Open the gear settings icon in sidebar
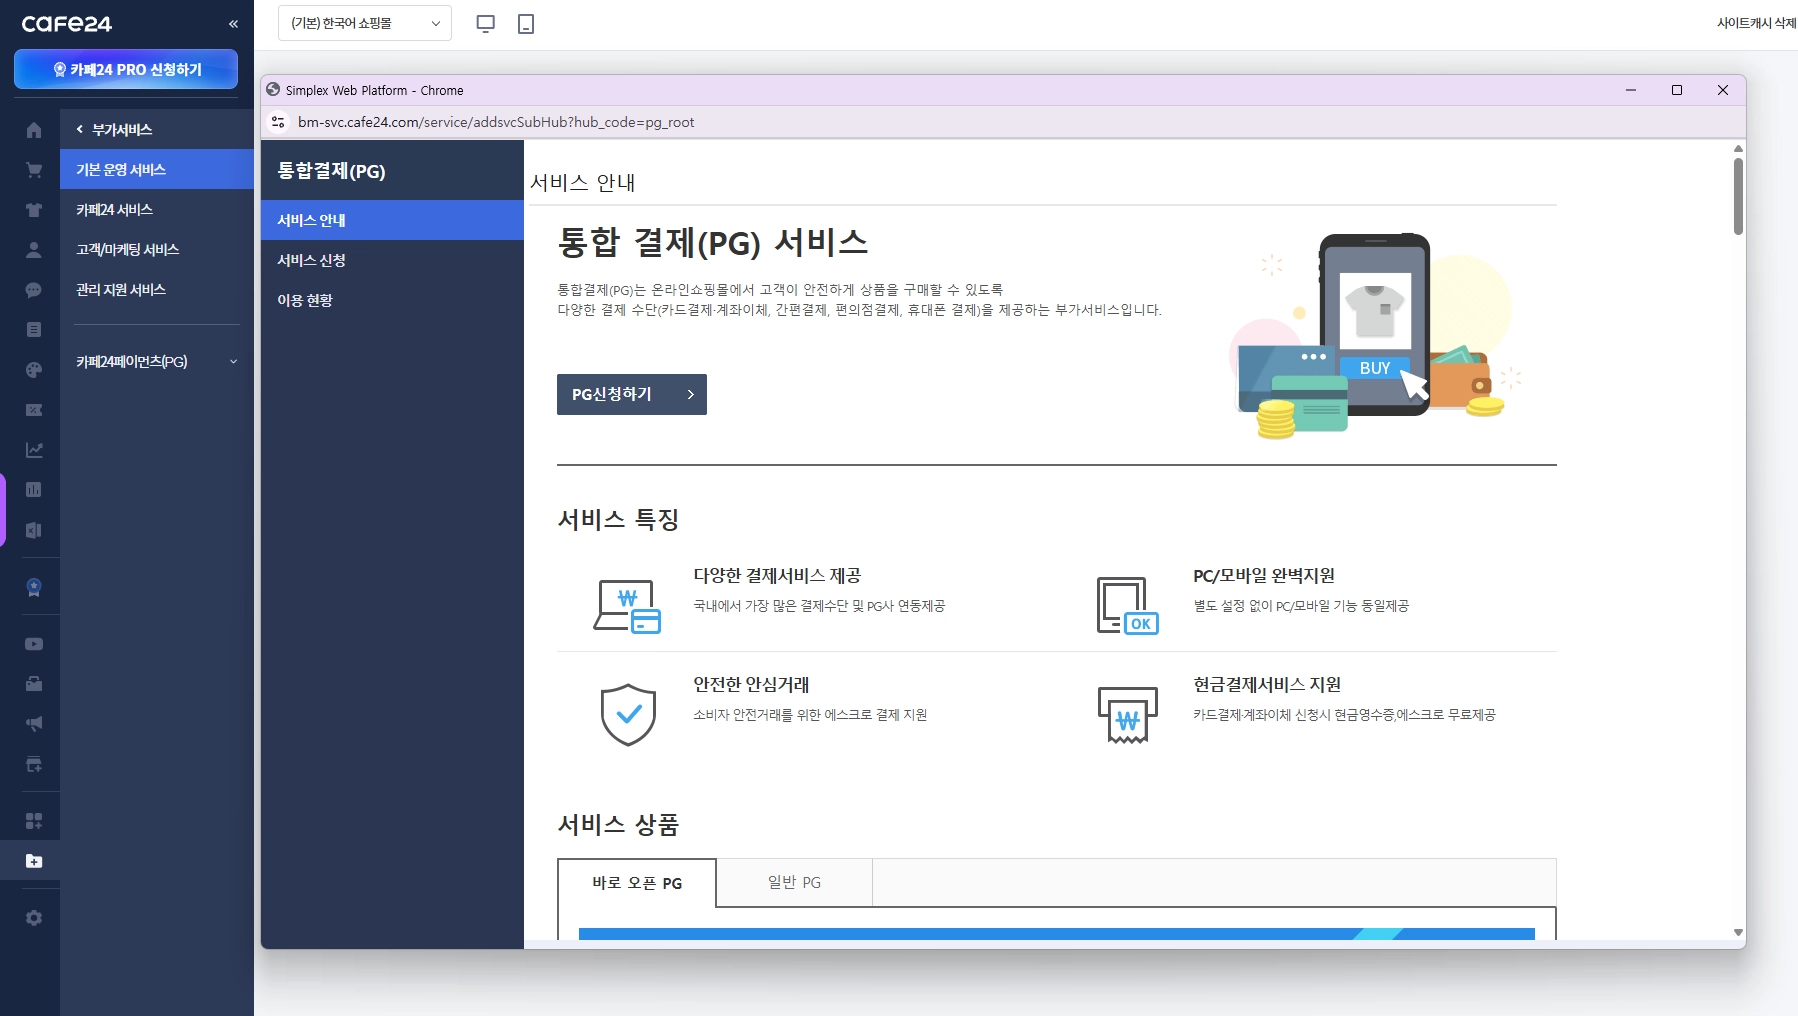1798x1016 pixels. click(x=34, y=918)
